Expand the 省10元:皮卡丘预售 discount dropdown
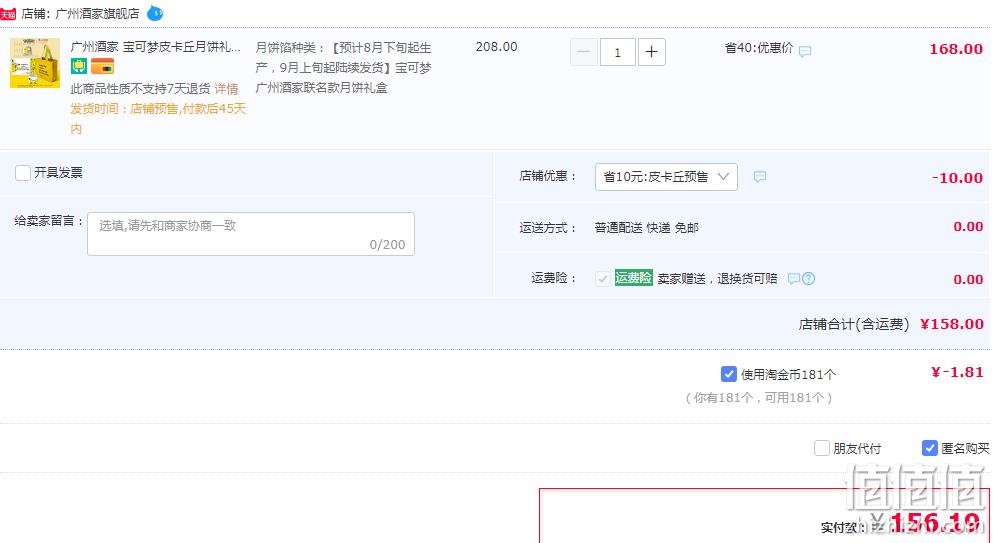The image size is (994, 543). (x=666, y=177)
